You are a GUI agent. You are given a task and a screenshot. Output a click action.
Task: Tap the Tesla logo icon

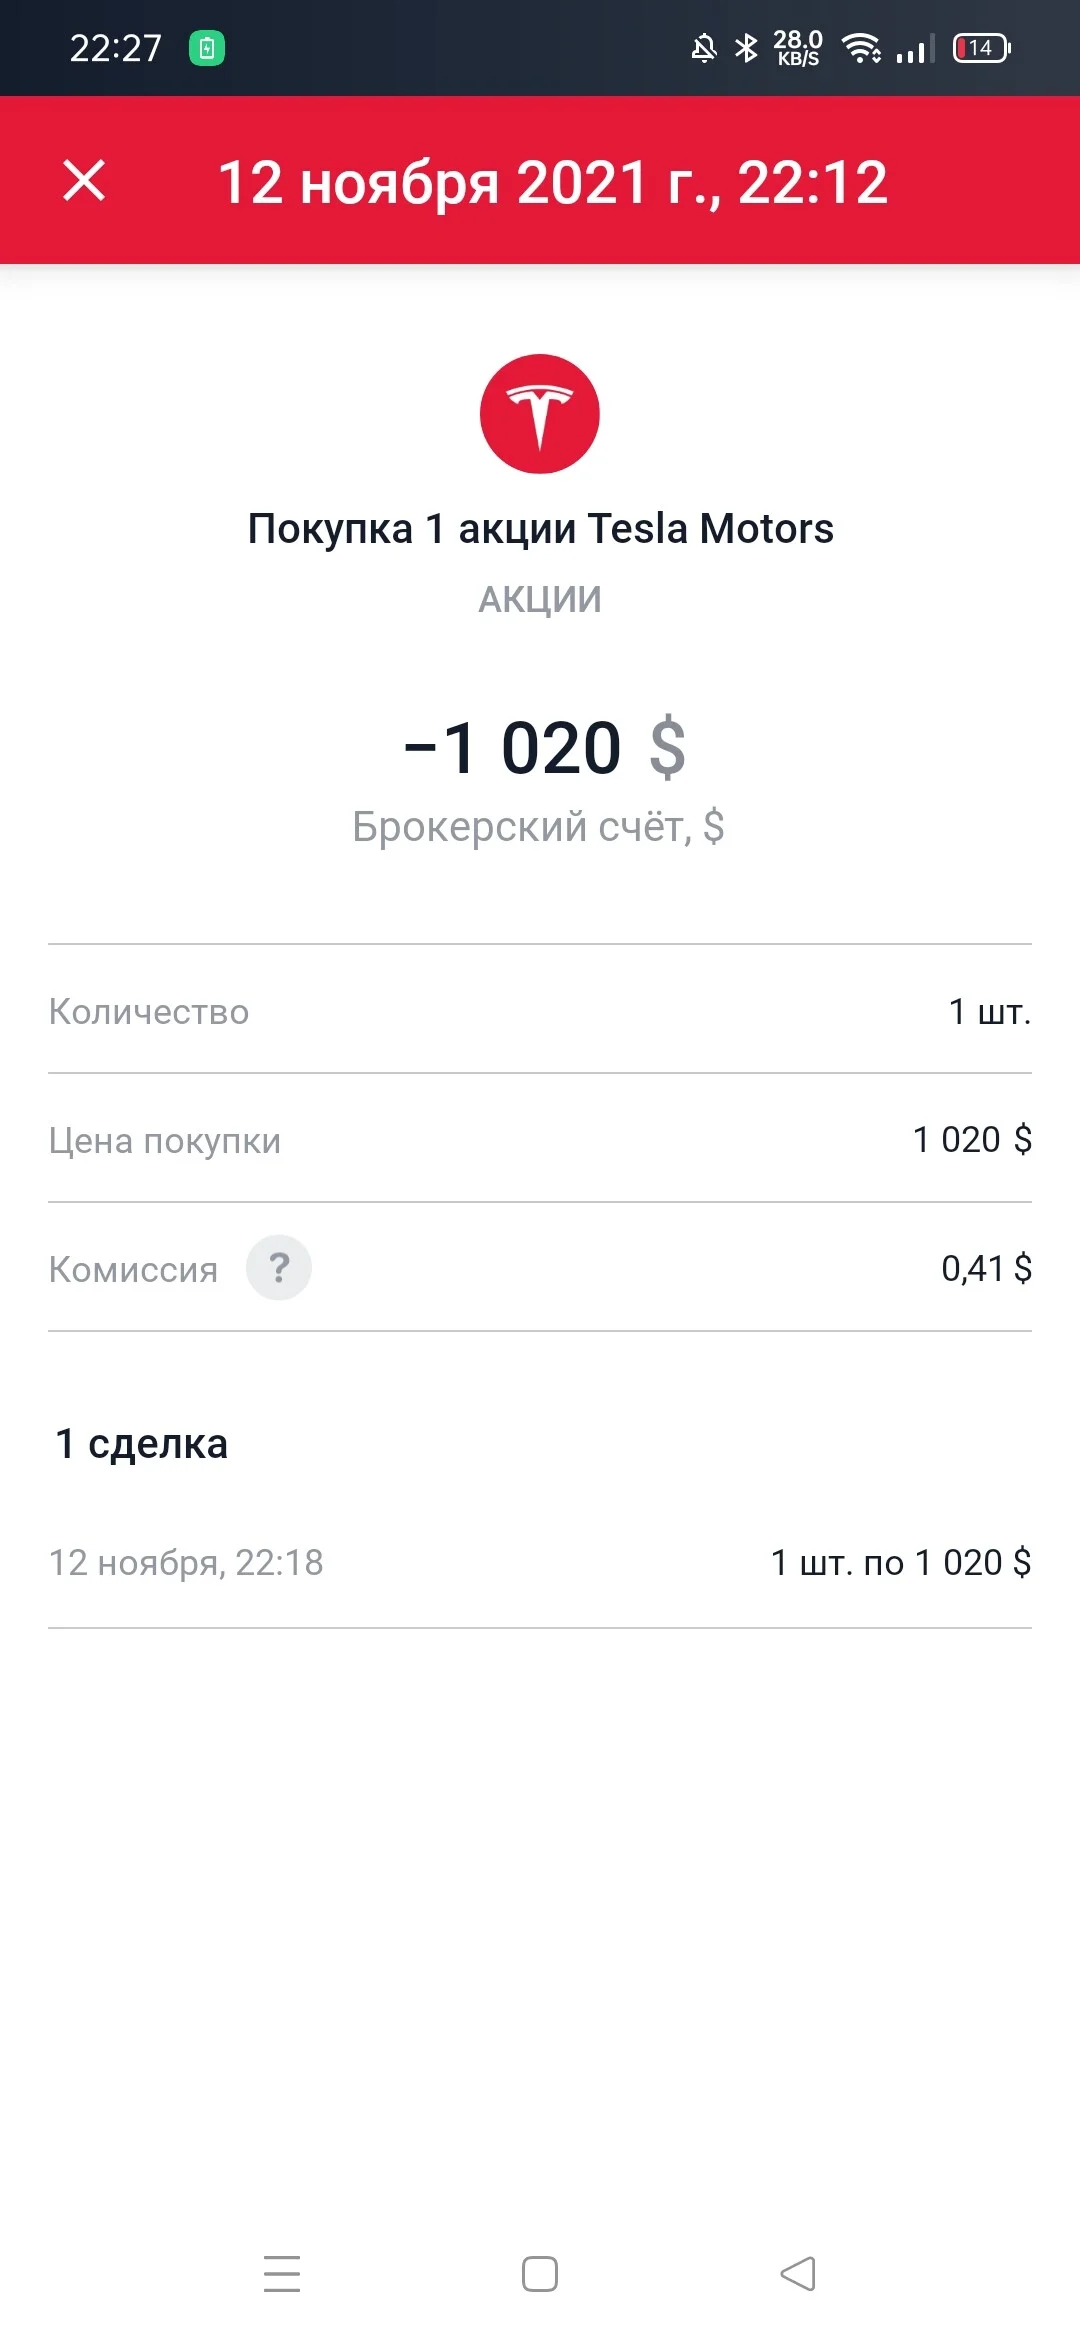tap(540, 414)
